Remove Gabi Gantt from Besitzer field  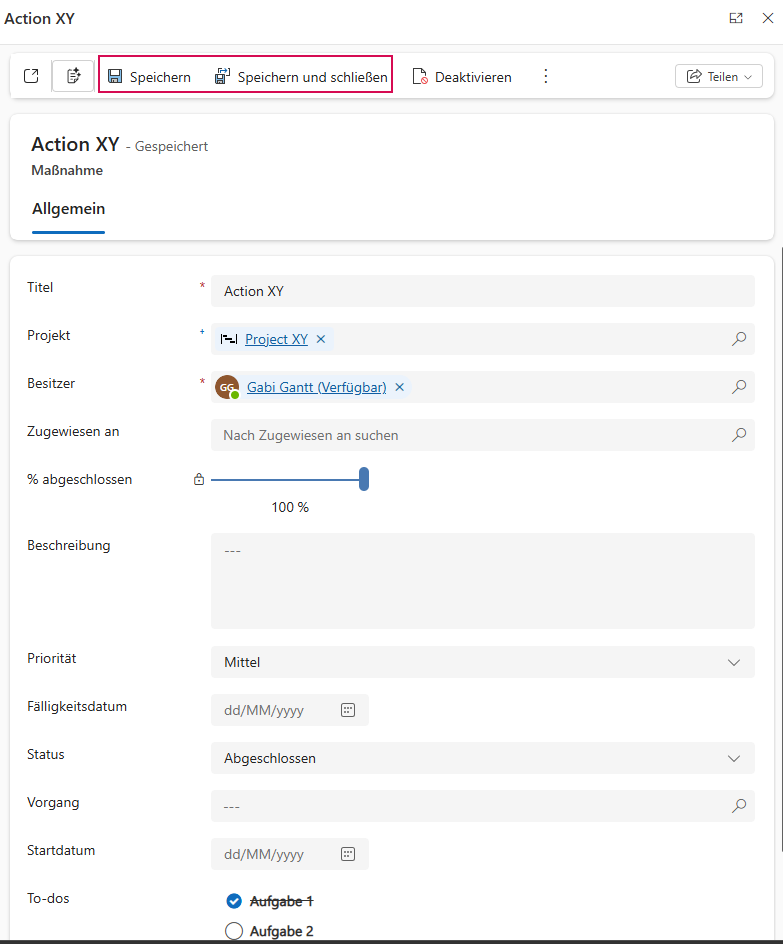(x=400, y=387)
